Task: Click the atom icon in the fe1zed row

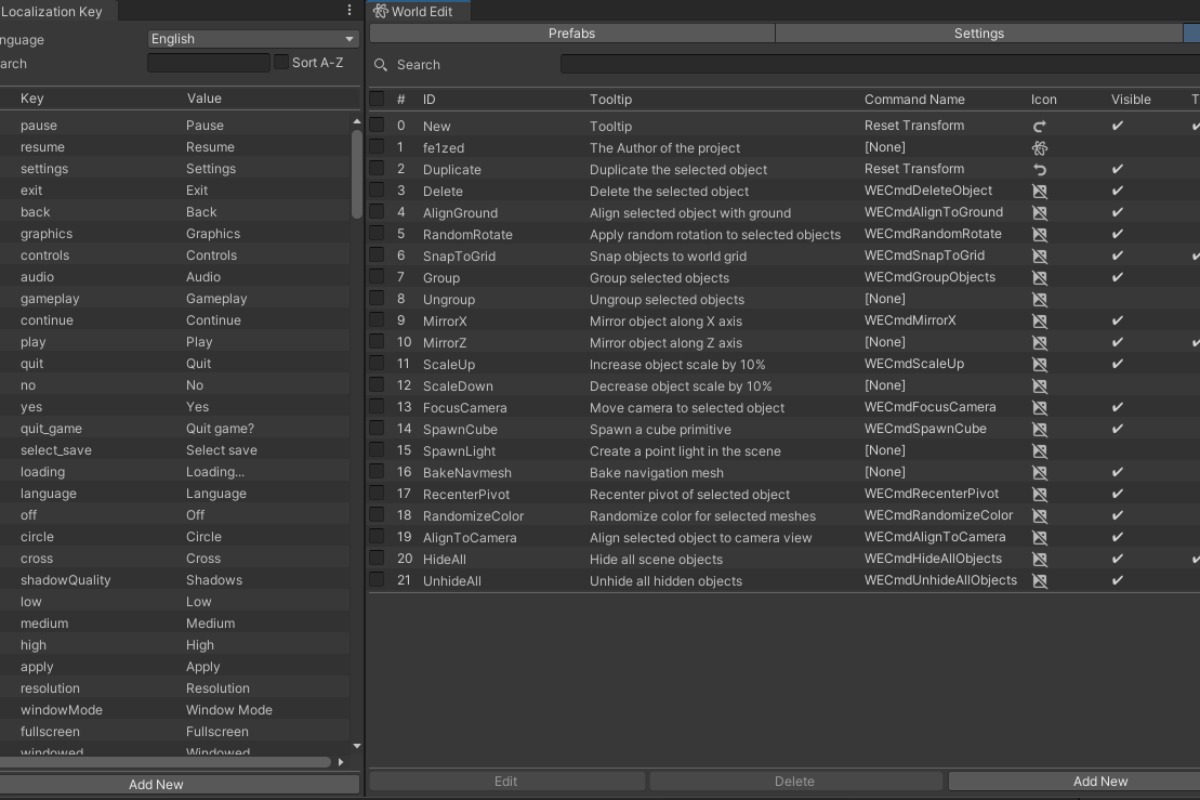Action: click(x=1039, y=148)
